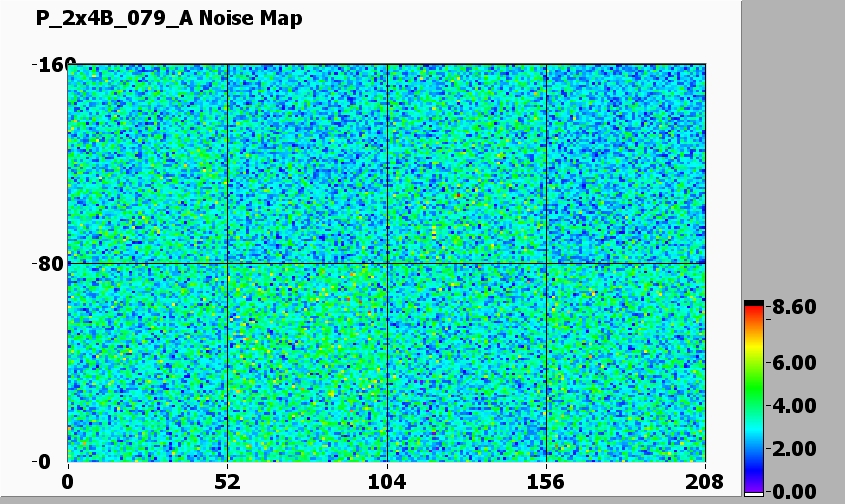Select the bottom-right heatmap section below row 80
The height and width of the screenshot is (504, 845).
coord(626,362)
